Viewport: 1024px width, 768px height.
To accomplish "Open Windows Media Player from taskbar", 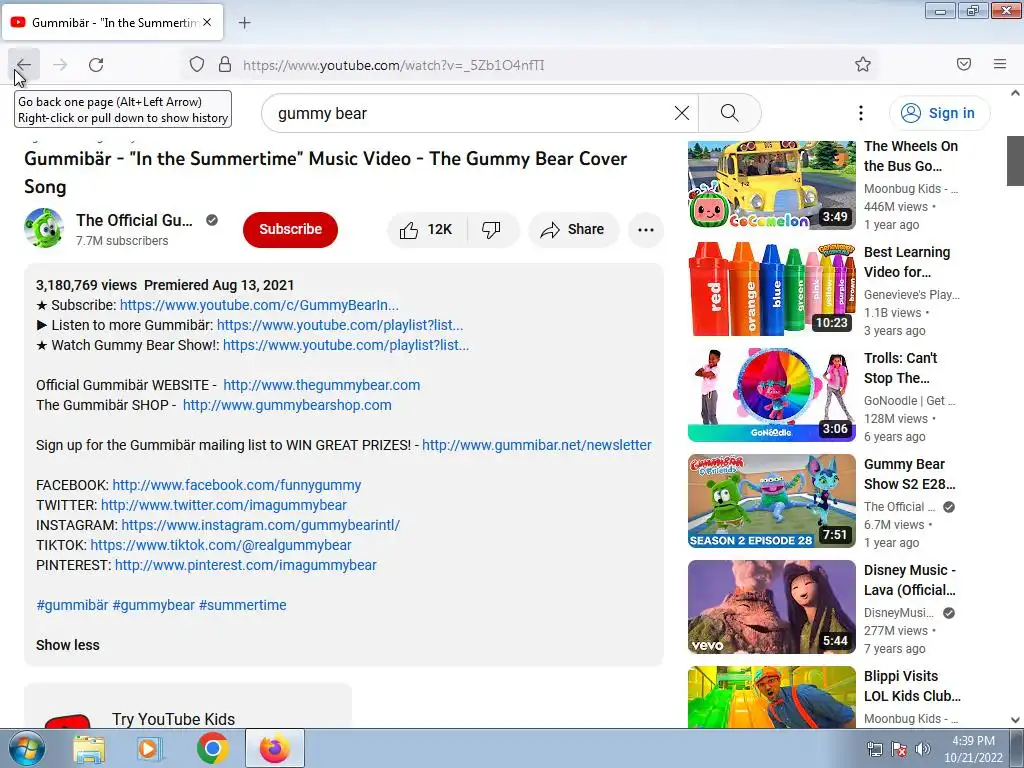I will click(x=150, y=748).
